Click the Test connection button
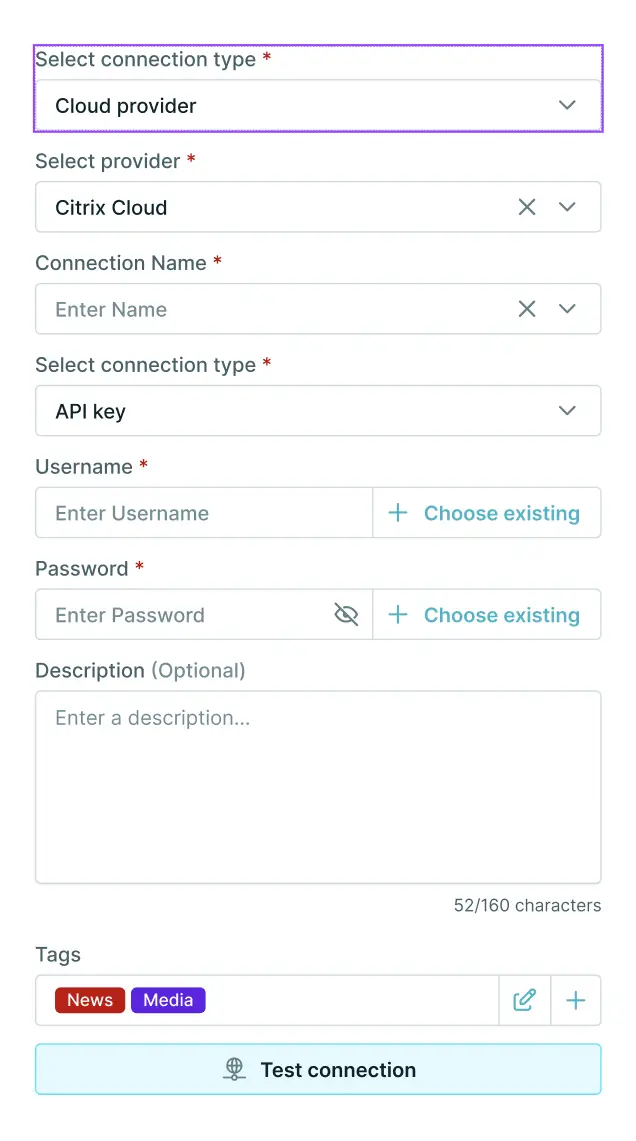This screenshot has height=1141, width=636. (318, 1069)
